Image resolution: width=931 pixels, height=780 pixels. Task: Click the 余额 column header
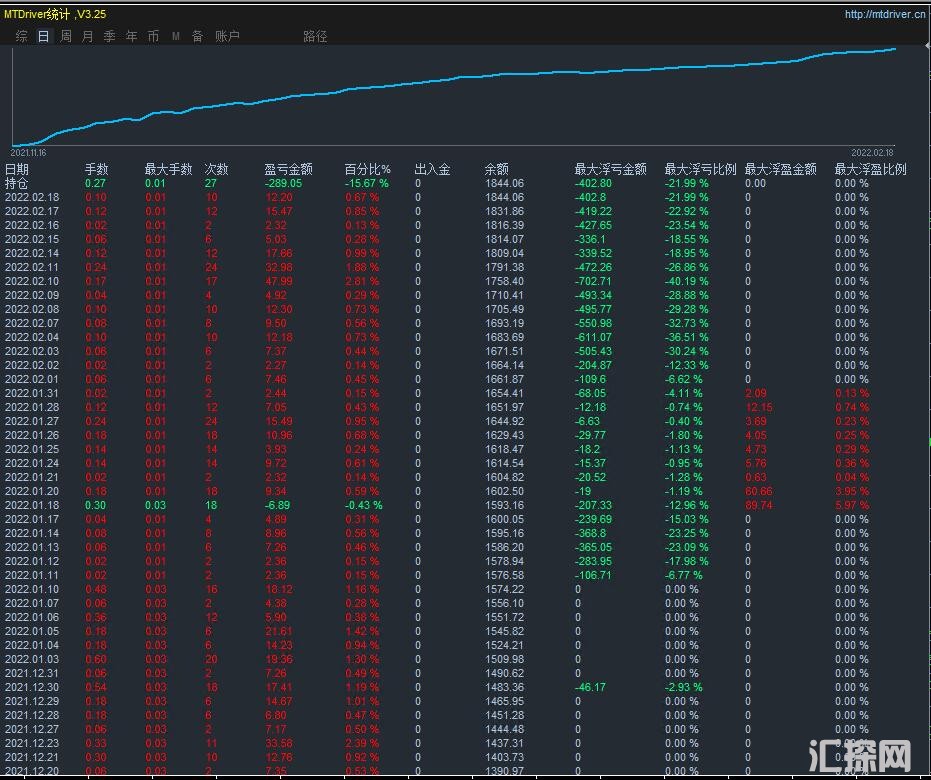point(496,169)
